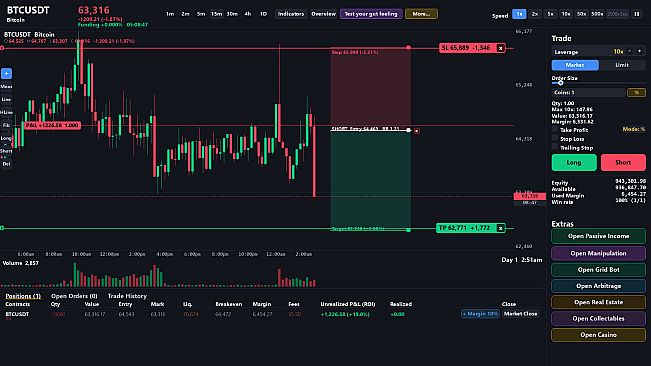651x366 pixels.
Task: Open the More... menu
Action: pos(421,14)
